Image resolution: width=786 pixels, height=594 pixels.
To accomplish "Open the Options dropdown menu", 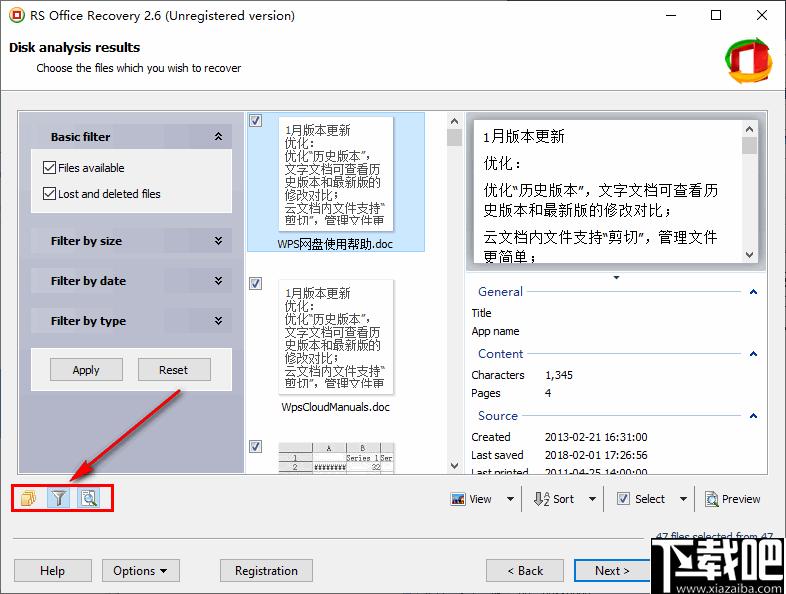I will pos(140,571).
